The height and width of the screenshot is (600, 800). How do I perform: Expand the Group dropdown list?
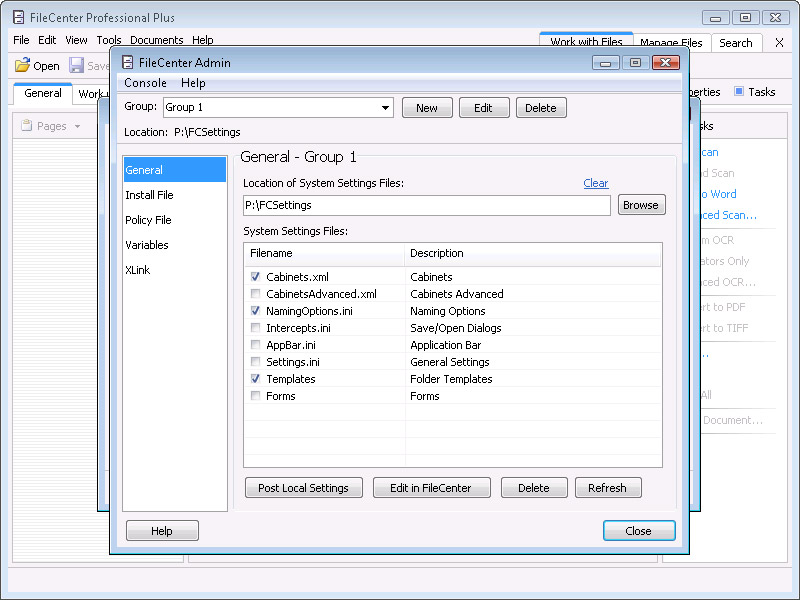pyautogui.click(x=385, y=108)
